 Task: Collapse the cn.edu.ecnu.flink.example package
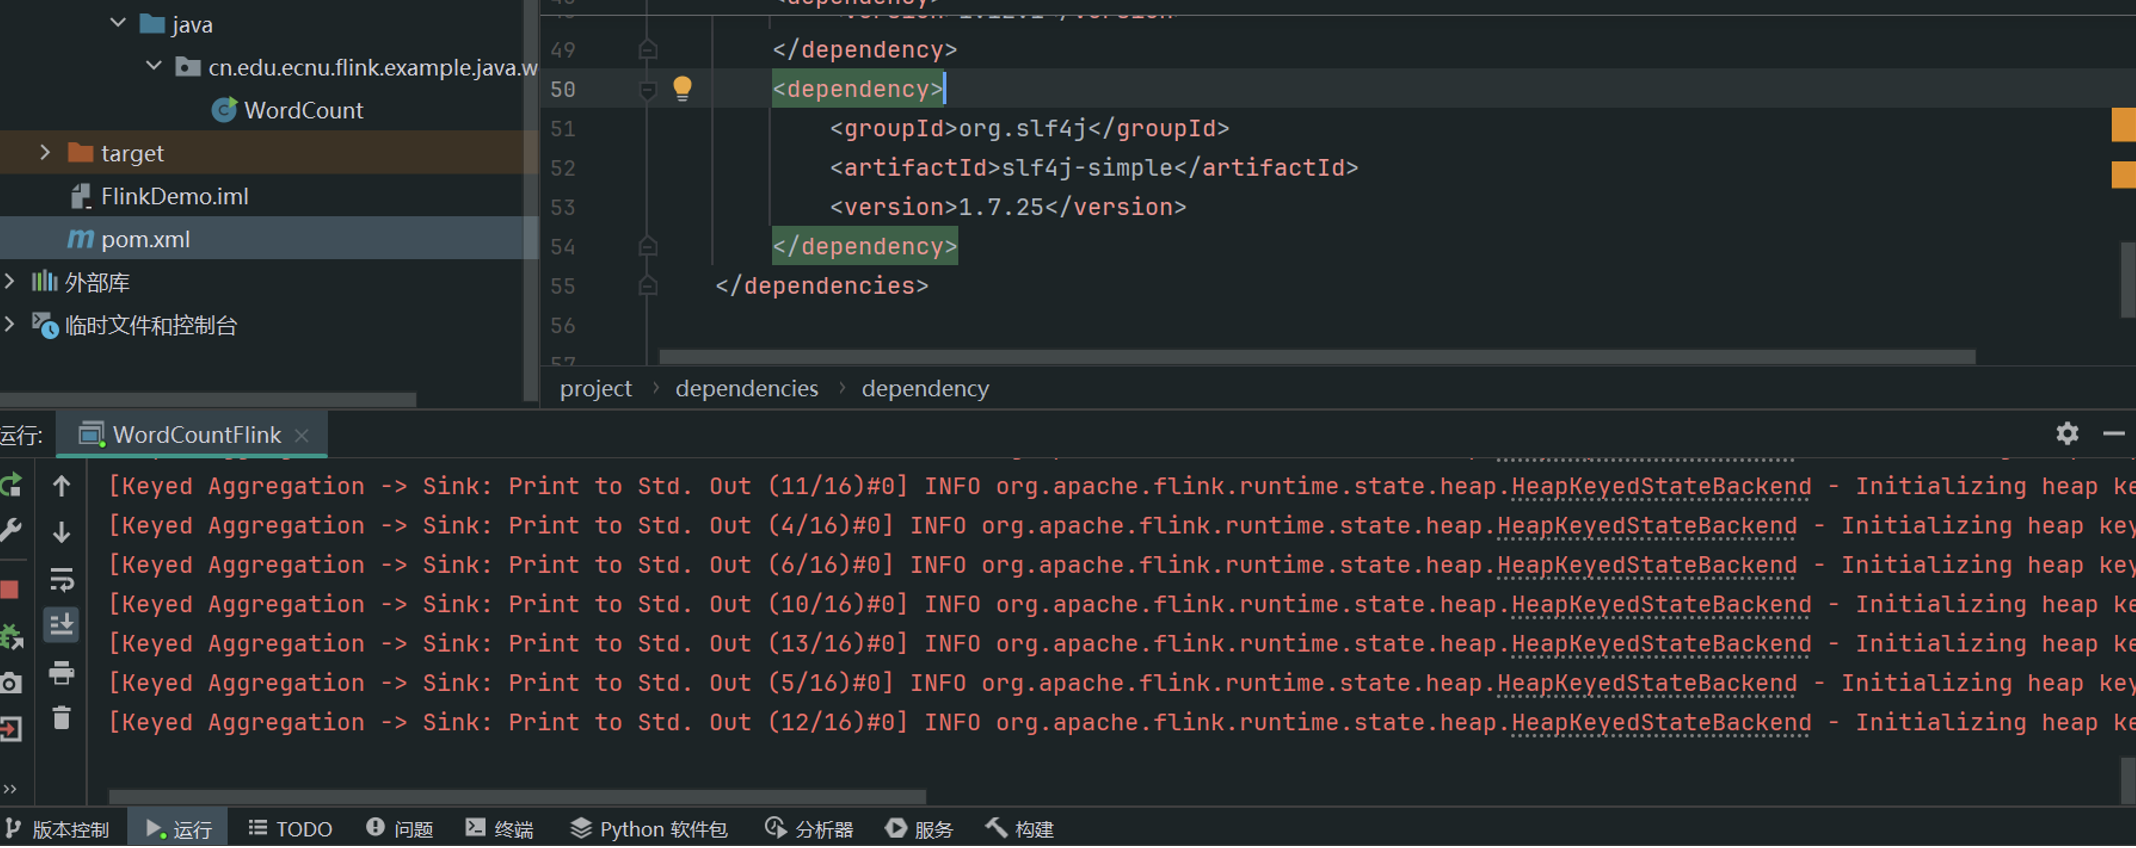point(154,67)
